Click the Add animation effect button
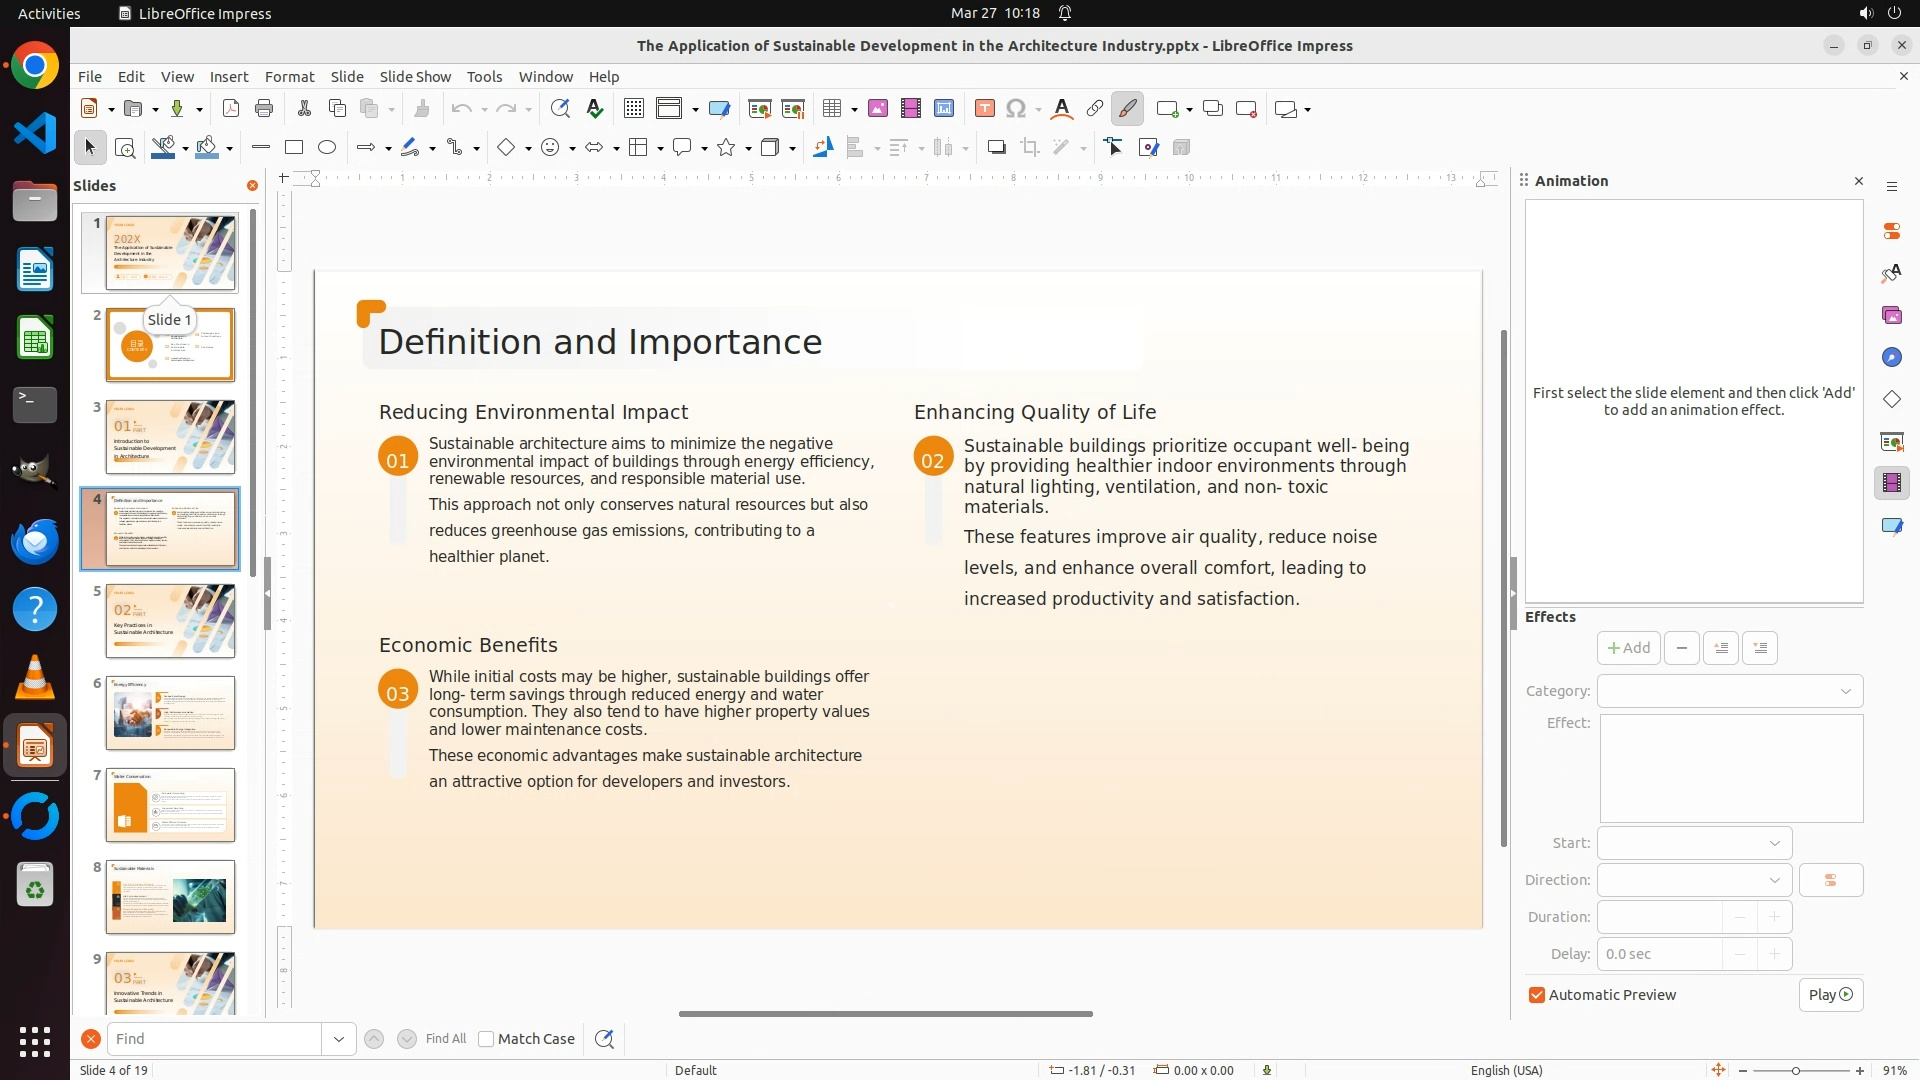The width and height of the screenshot is (1920, 1080). (x=1628, y=648)
